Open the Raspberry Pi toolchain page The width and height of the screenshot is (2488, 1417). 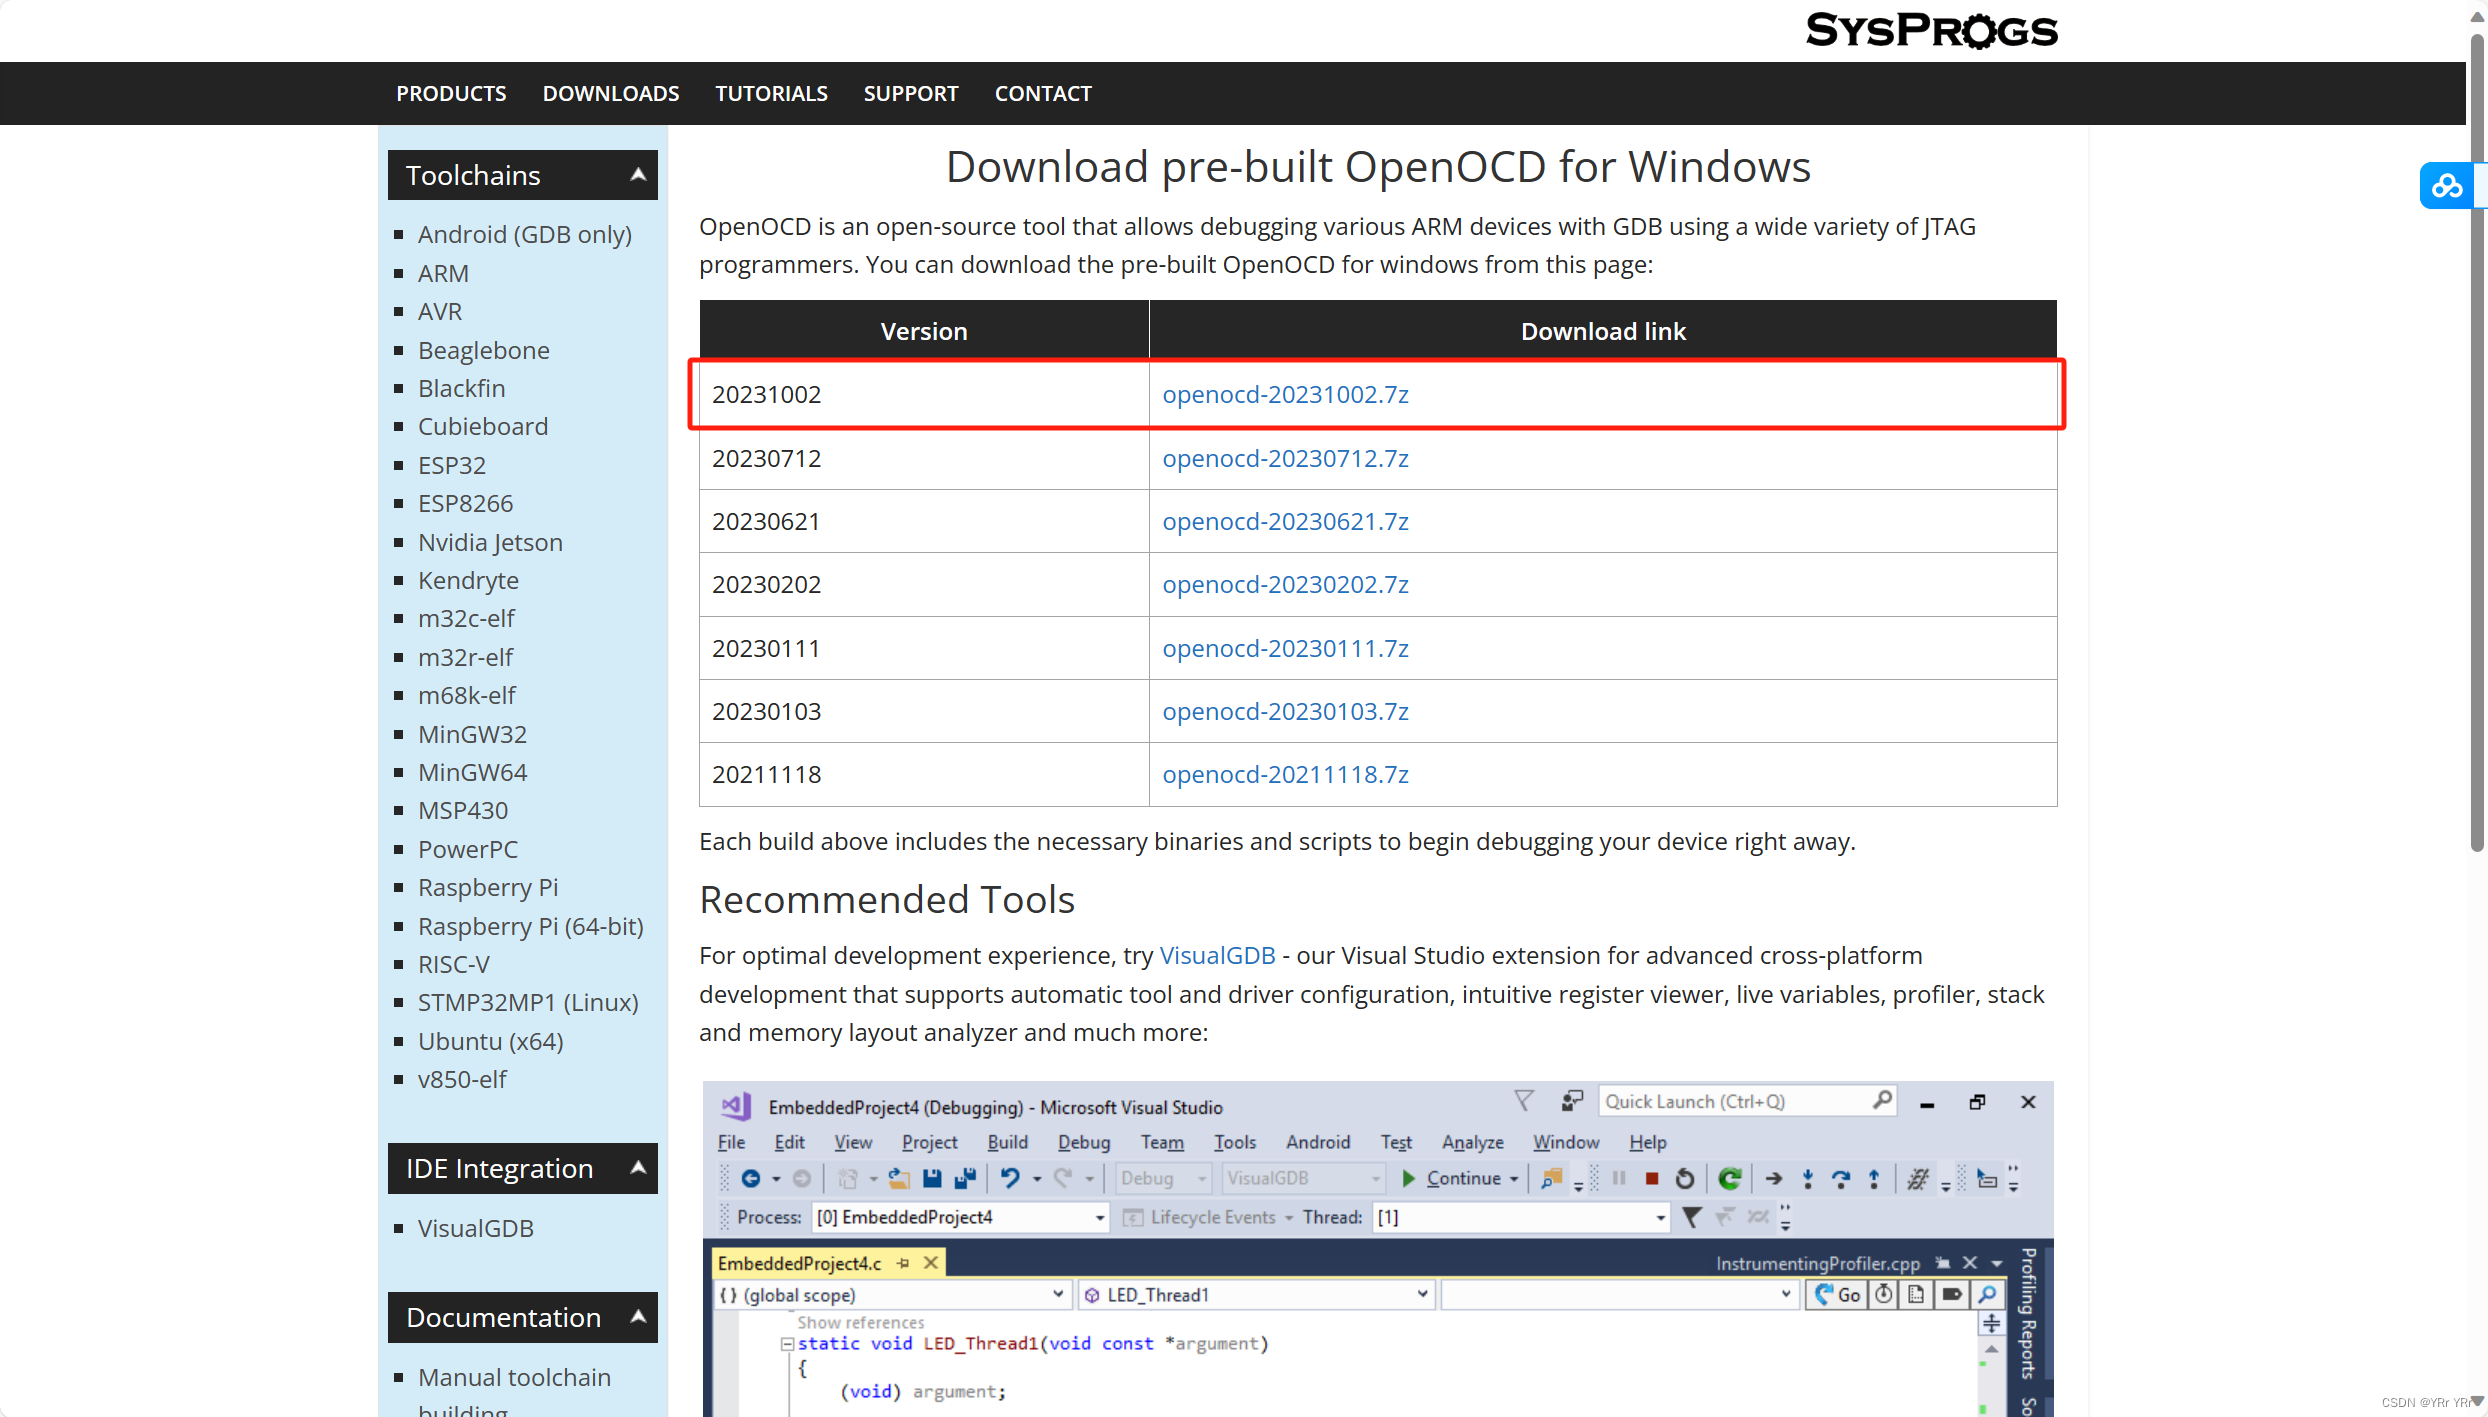point(488,887)
